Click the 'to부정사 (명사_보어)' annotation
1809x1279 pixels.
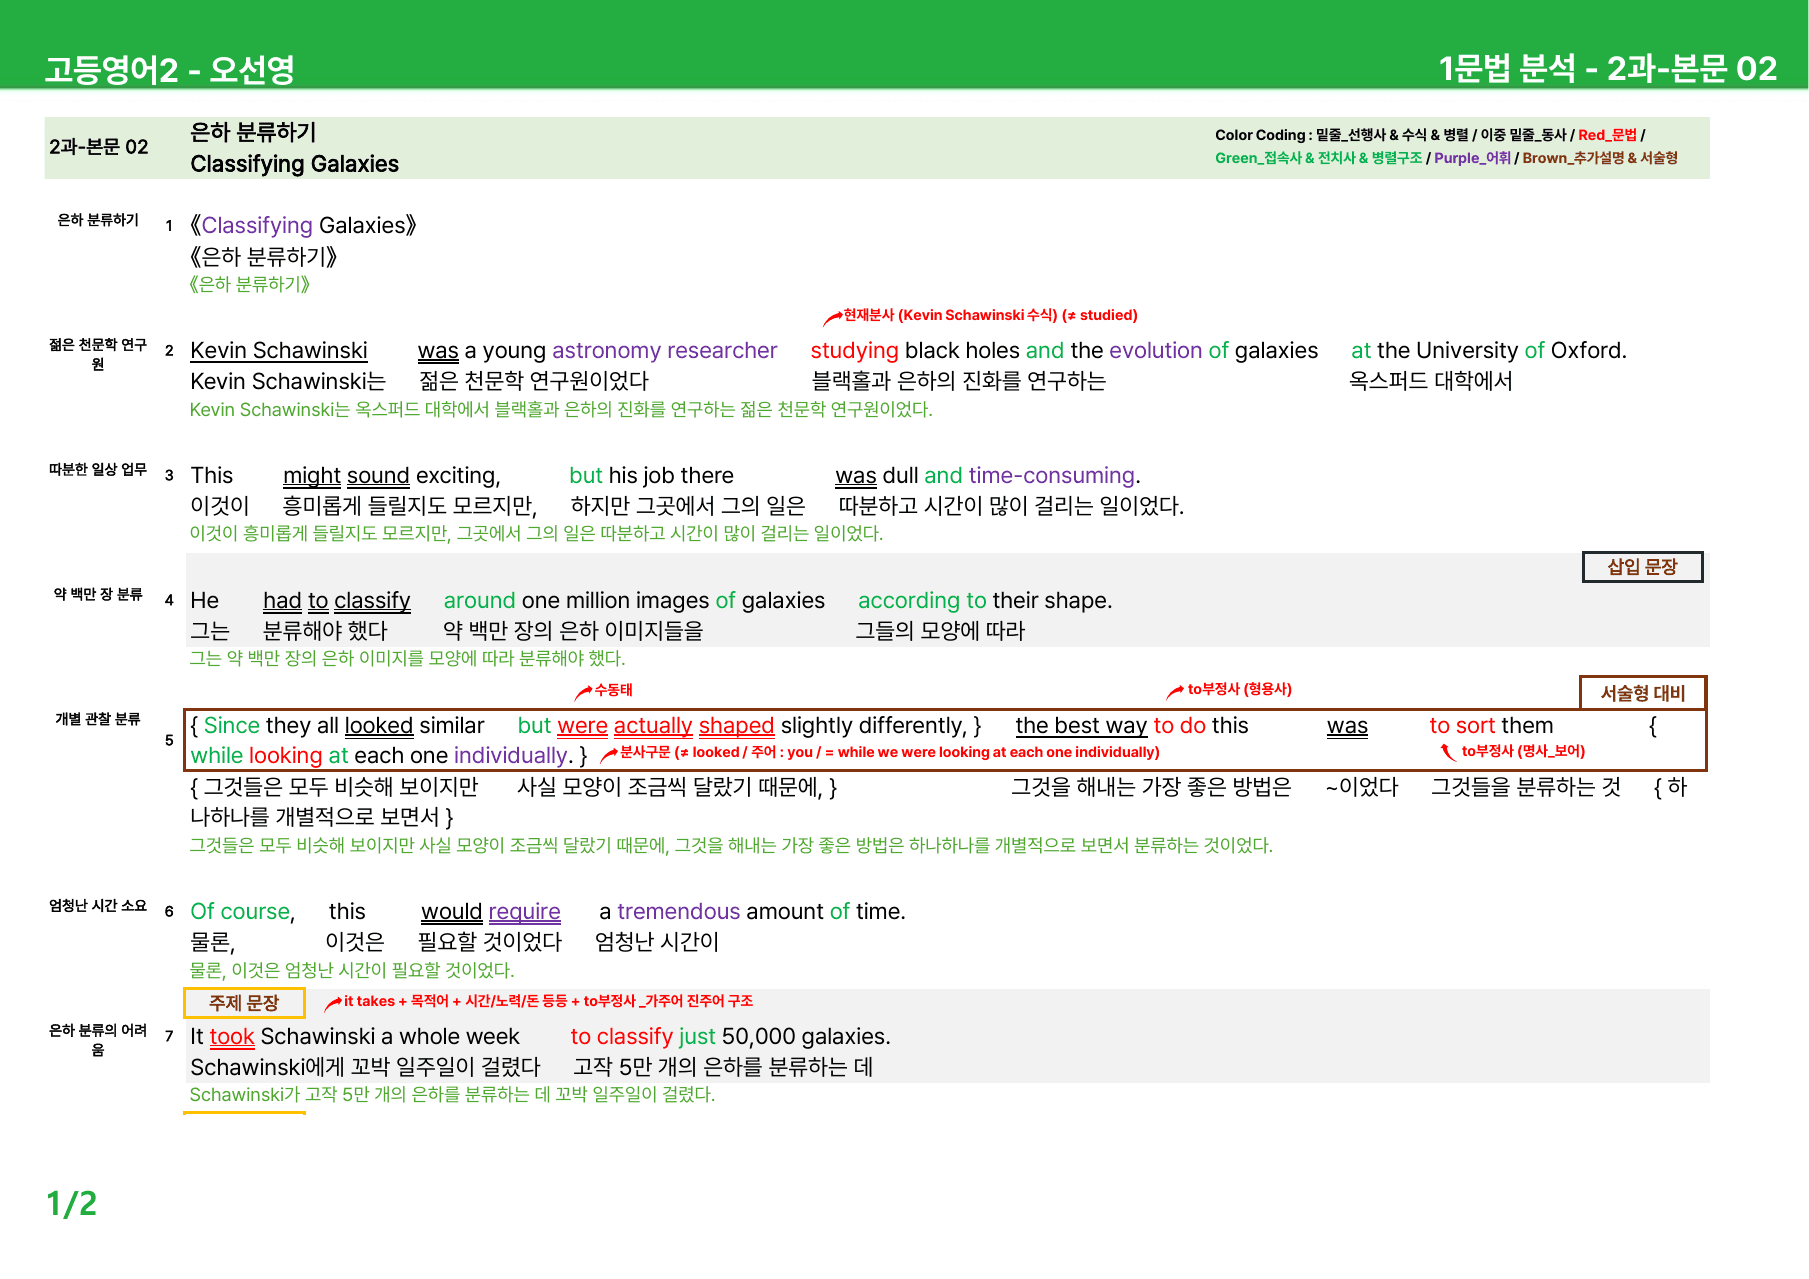pyautogui.click(x=1523, y=751)
